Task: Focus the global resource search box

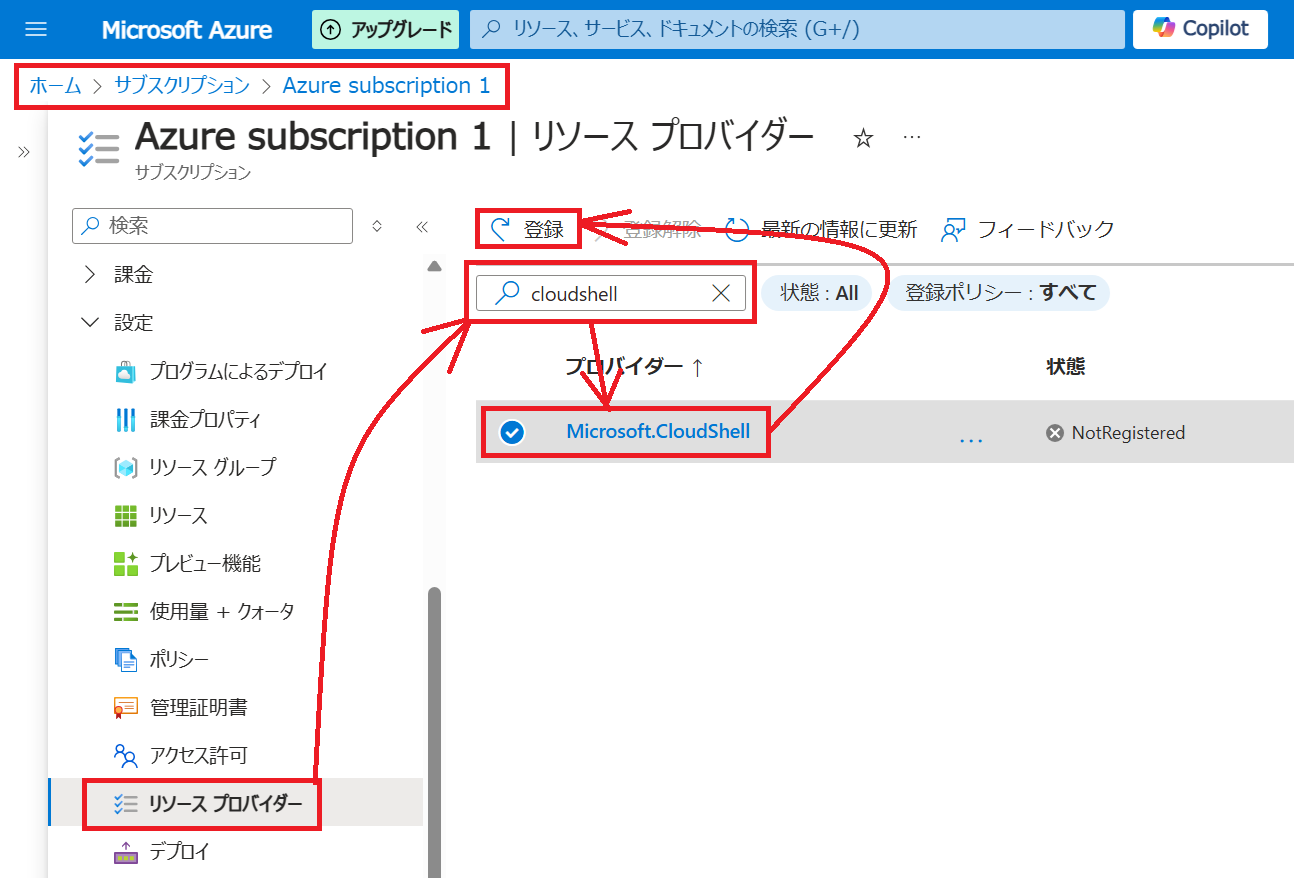Action: pyautogui.click(x=797, y=29)
